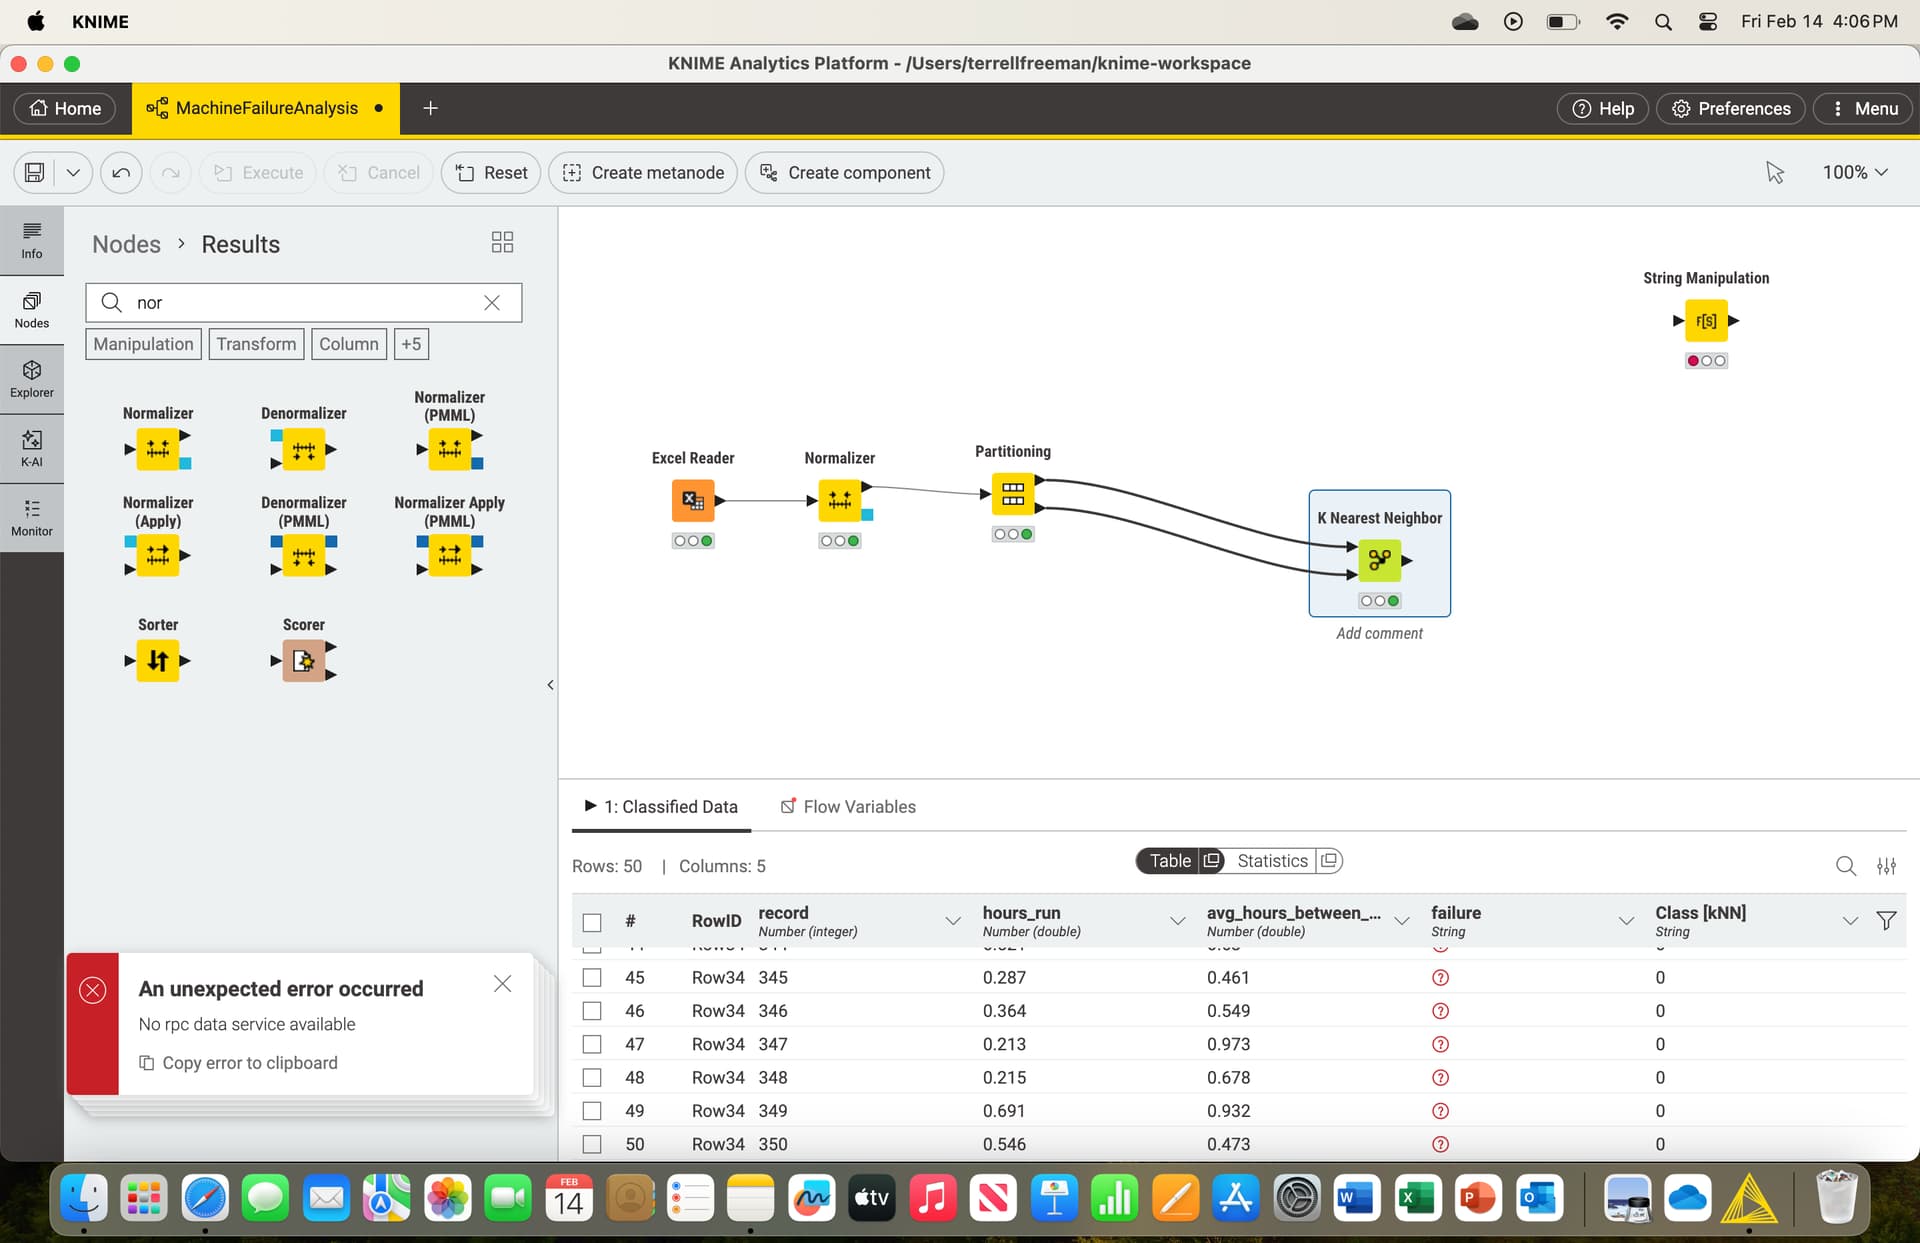Click the Create component button
Image resolution: width=1920 pixels, height=1243 pixels.
(844, 173)
